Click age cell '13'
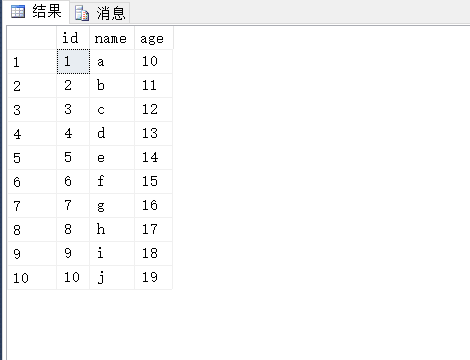Screen dimensions: 470x360 [153, 134]
